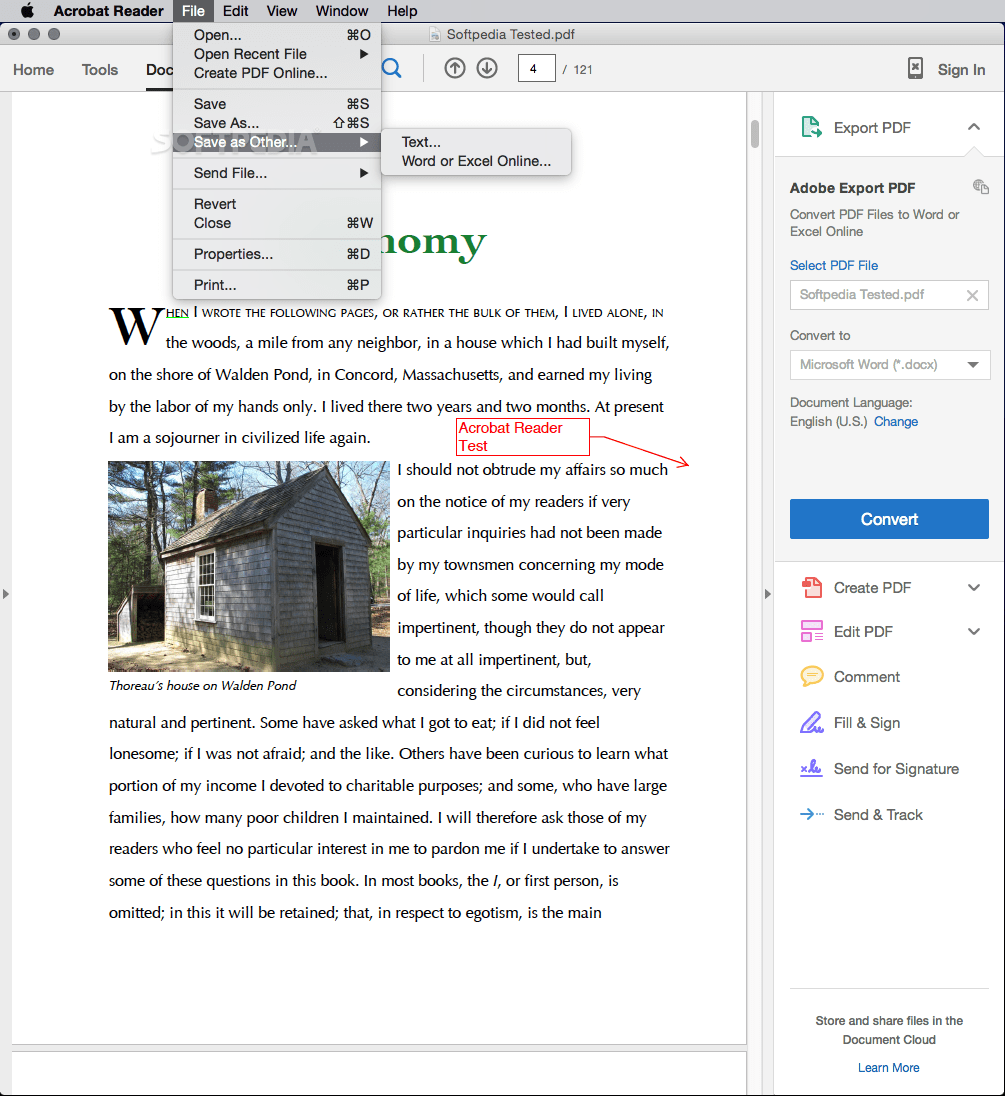Choose Save in File menu
Viewport: 1005px width, 1096px height.
coord(277,103)
